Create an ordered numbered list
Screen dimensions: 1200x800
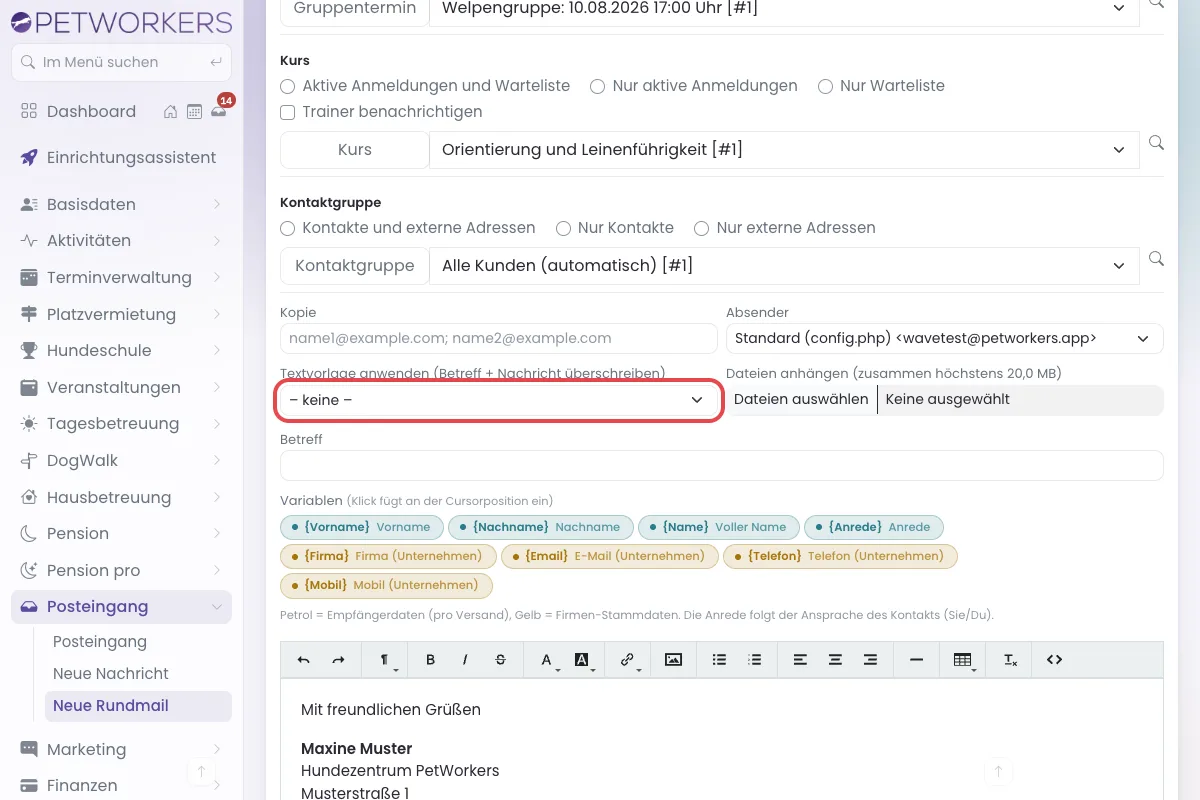point(755,660)
